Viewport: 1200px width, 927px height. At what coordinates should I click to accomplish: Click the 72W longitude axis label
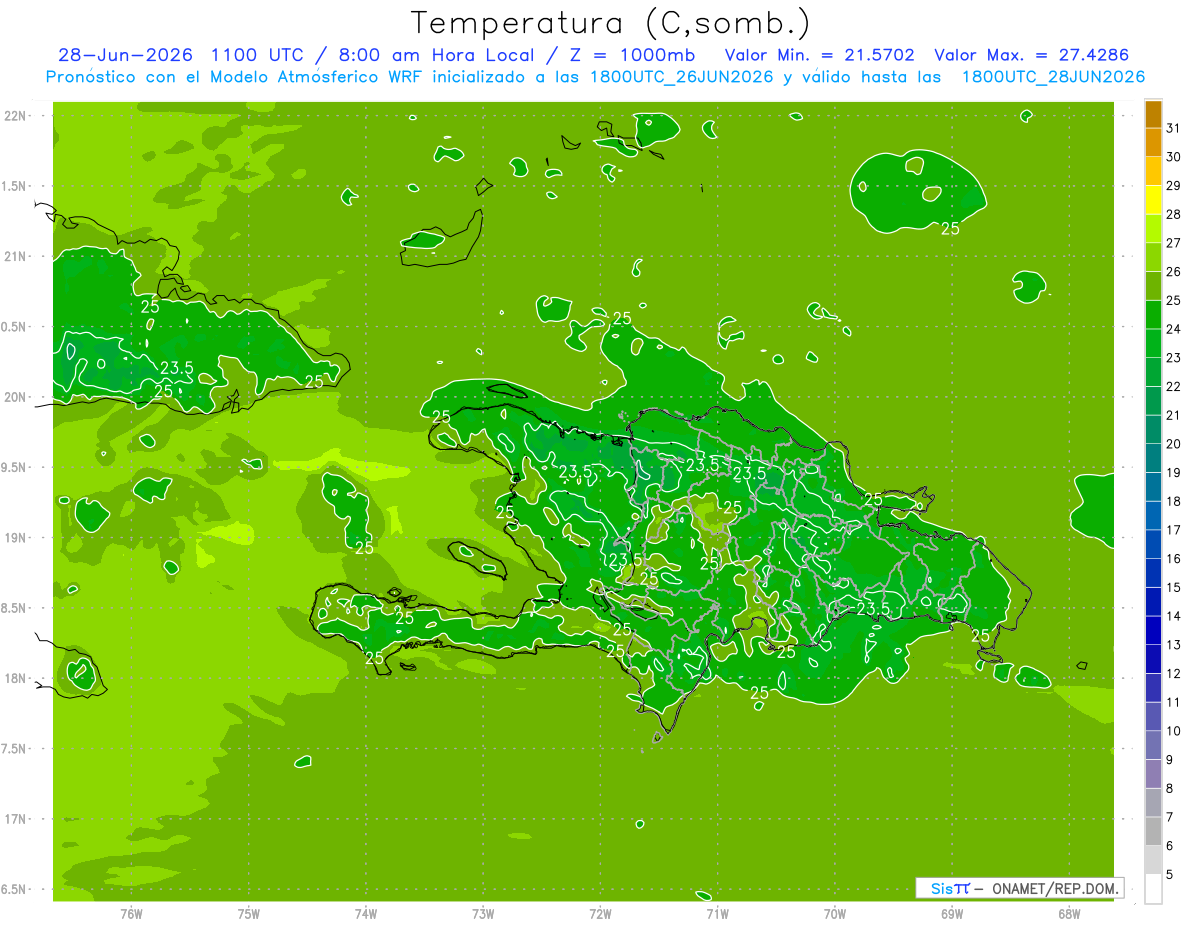click(x=601, y=913)
